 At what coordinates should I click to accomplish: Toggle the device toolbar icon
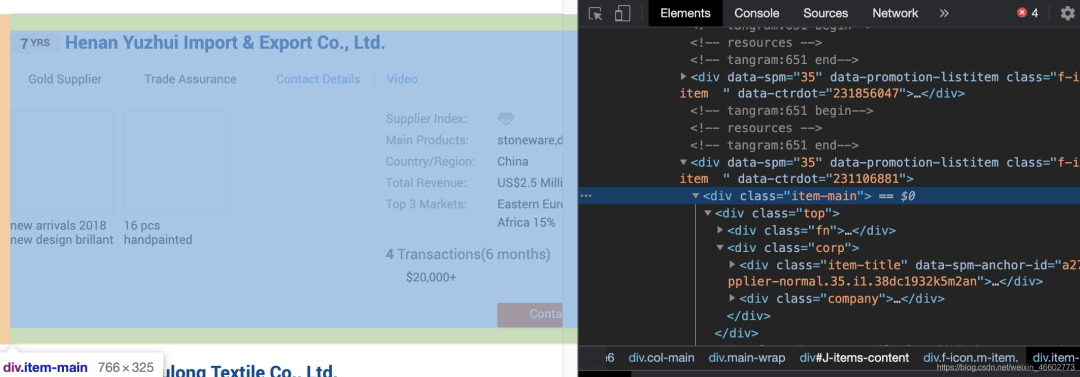pyautogui.click(x=623, y=13)
